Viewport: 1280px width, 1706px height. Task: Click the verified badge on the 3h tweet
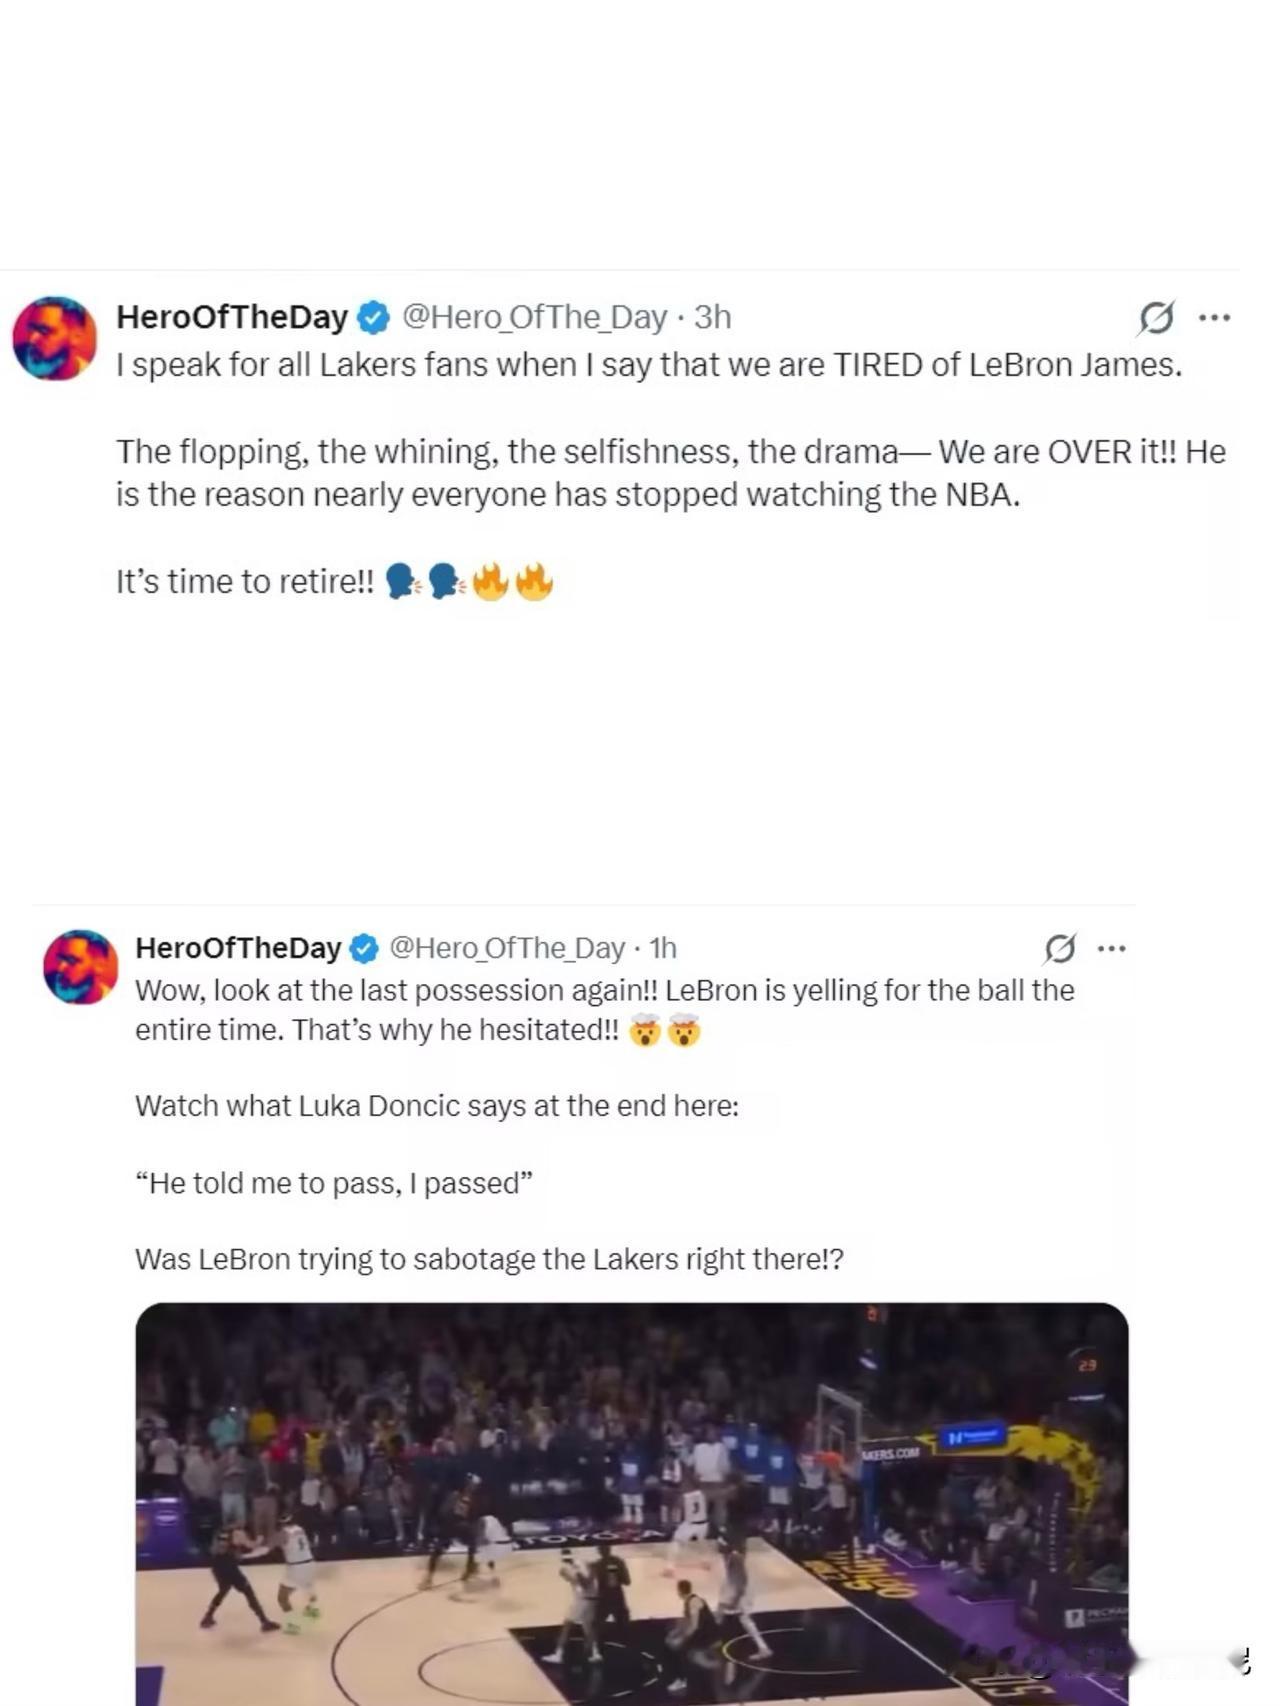coord(374,318)
